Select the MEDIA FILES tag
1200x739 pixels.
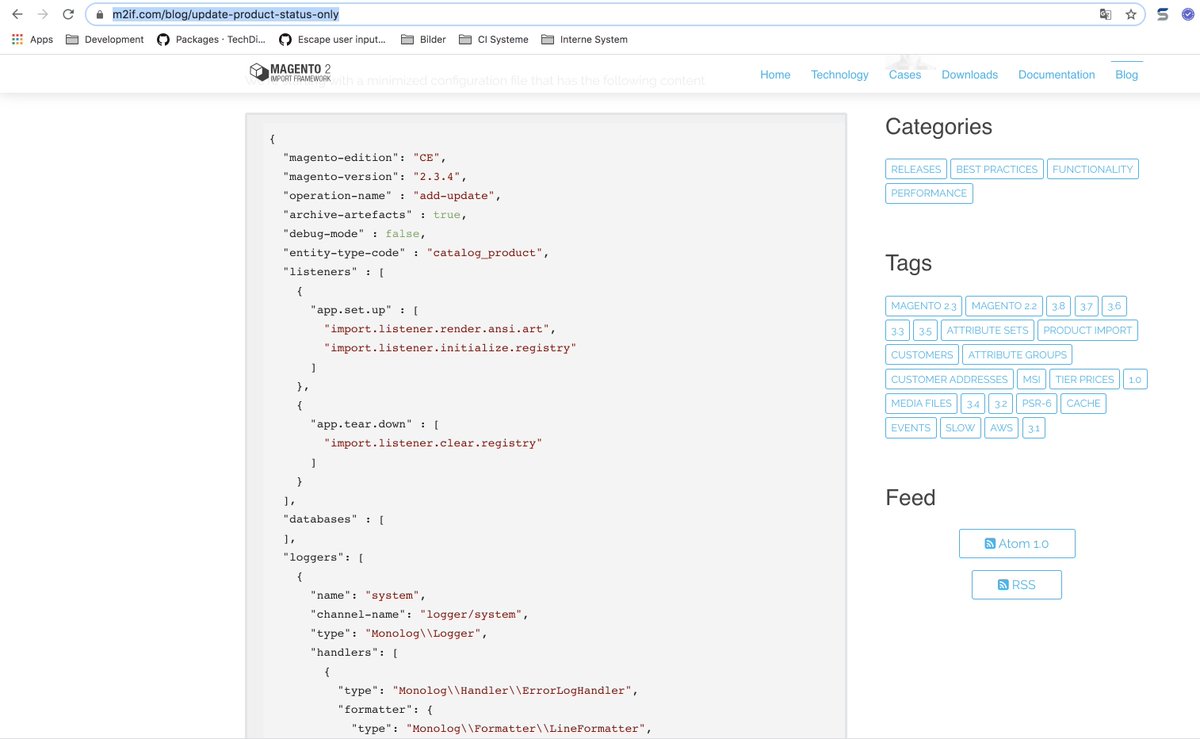[x=922, y=403]
